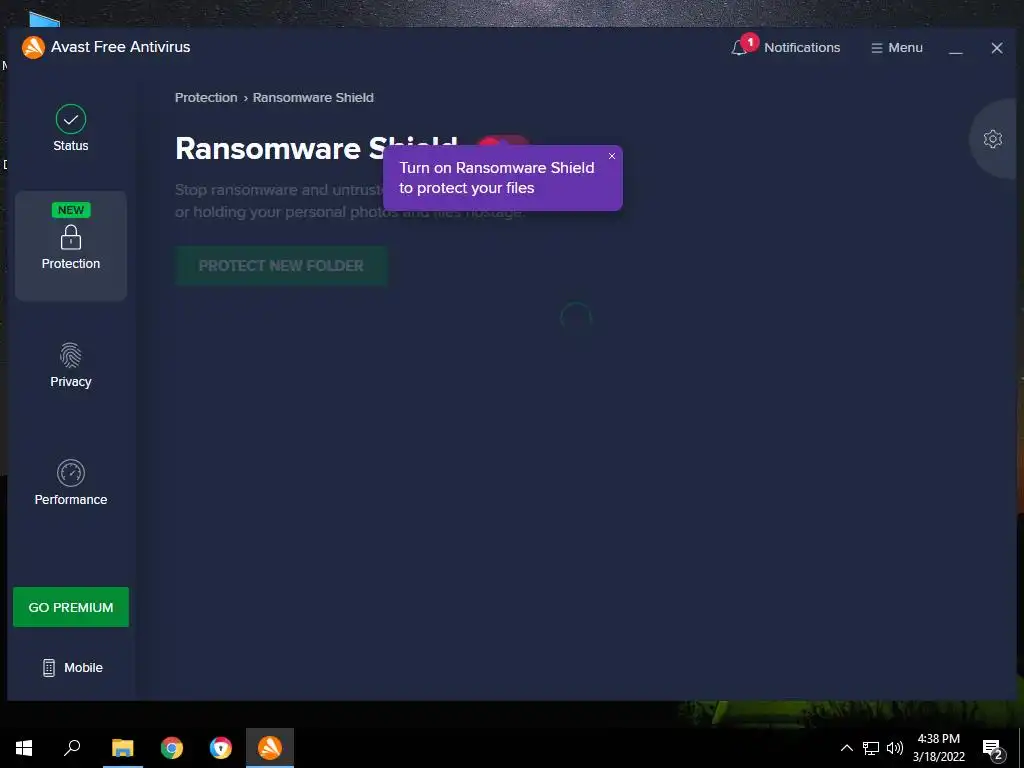Click Avast Antivirus taskbar icon
The height and width of the screenshot is (768, 1024).
[x=270, y=748]
